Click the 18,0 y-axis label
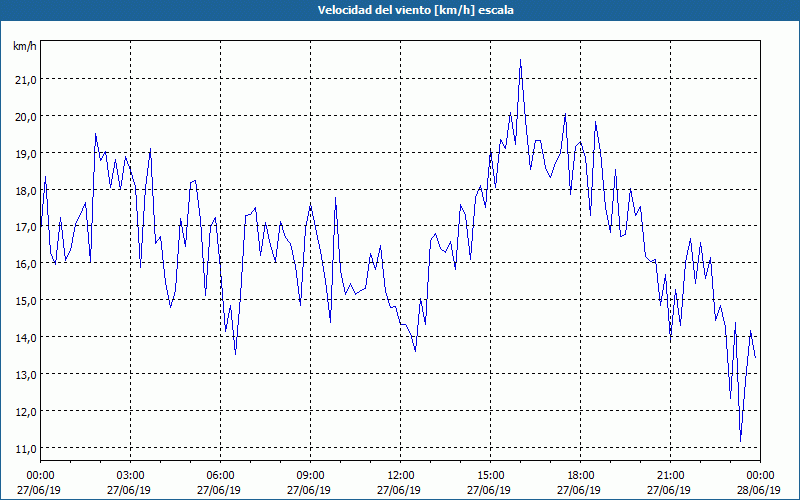This screenshot has height=500, width=800. click(26, 190)
